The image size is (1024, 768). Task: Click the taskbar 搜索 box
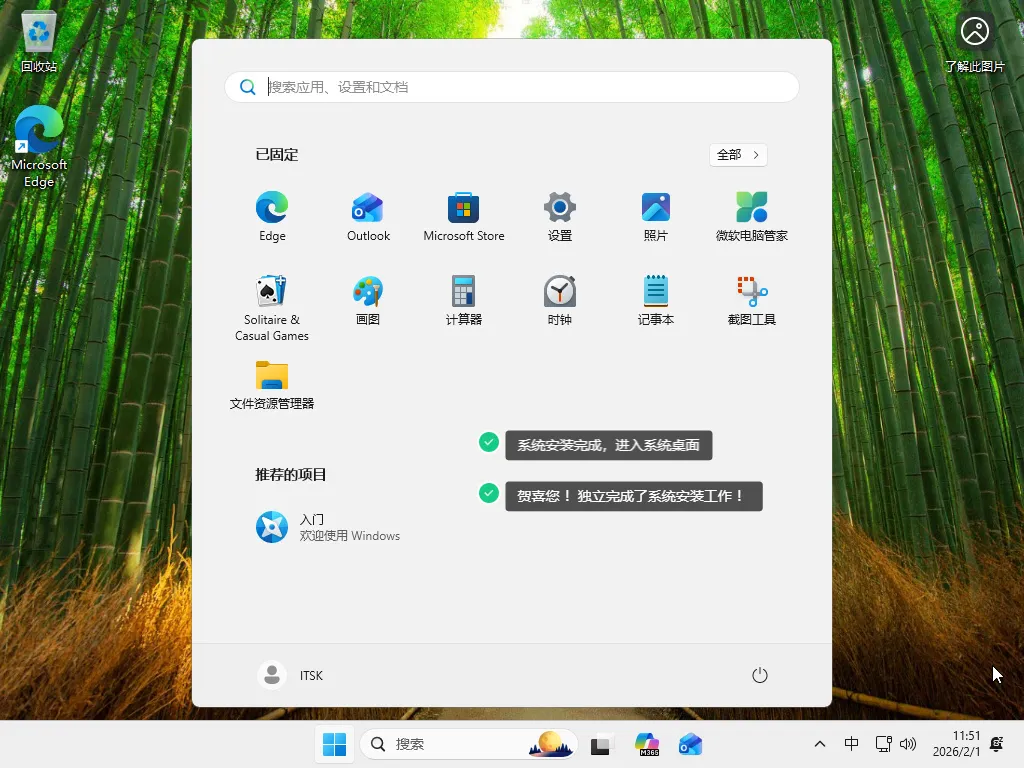point(469,744)
